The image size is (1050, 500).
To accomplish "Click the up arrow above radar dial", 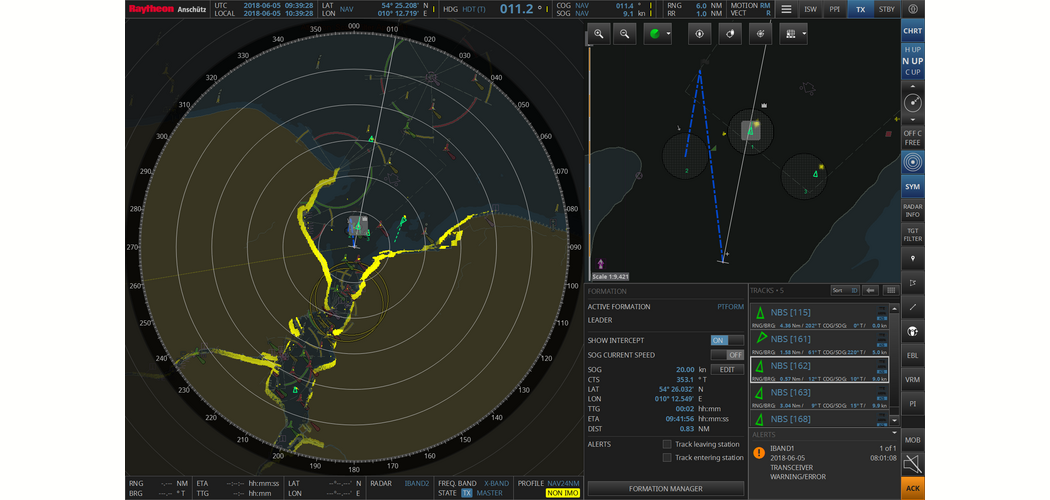I will (x=913, y=87).
